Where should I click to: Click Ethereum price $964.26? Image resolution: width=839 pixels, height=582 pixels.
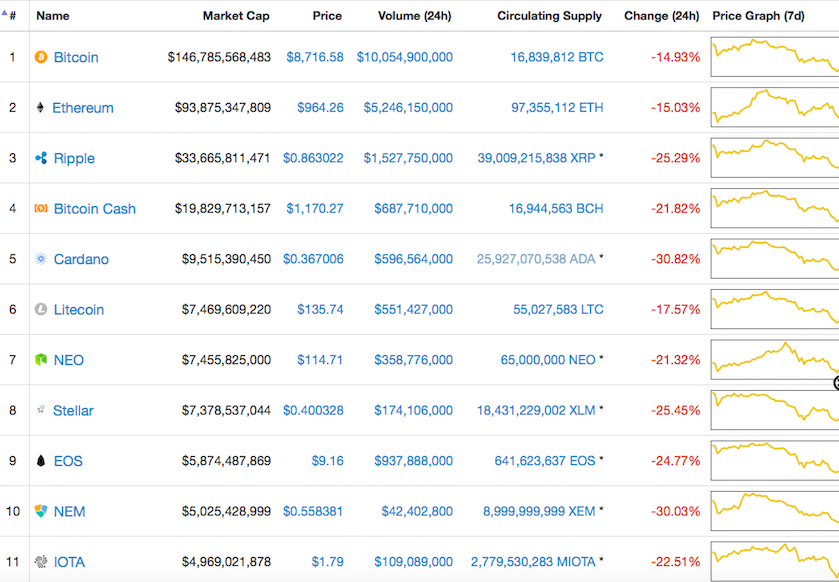click(321, 108)
